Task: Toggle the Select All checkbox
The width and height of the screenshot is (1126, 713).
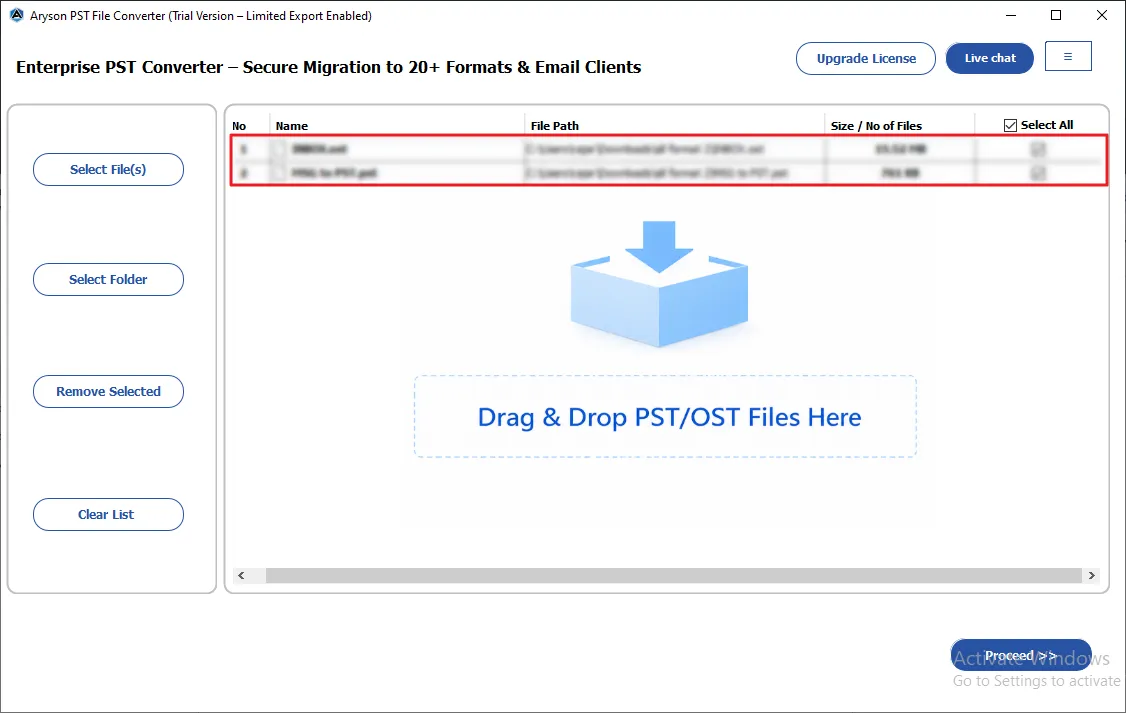Action: tap(1010, 126)
